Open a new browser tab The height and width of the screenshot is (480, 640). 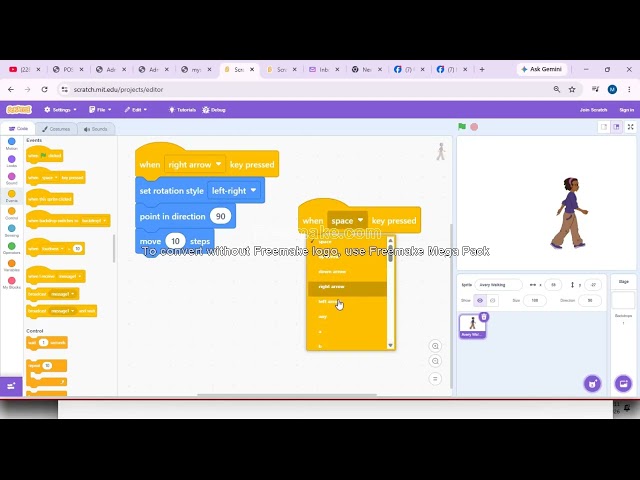point(482,69)
